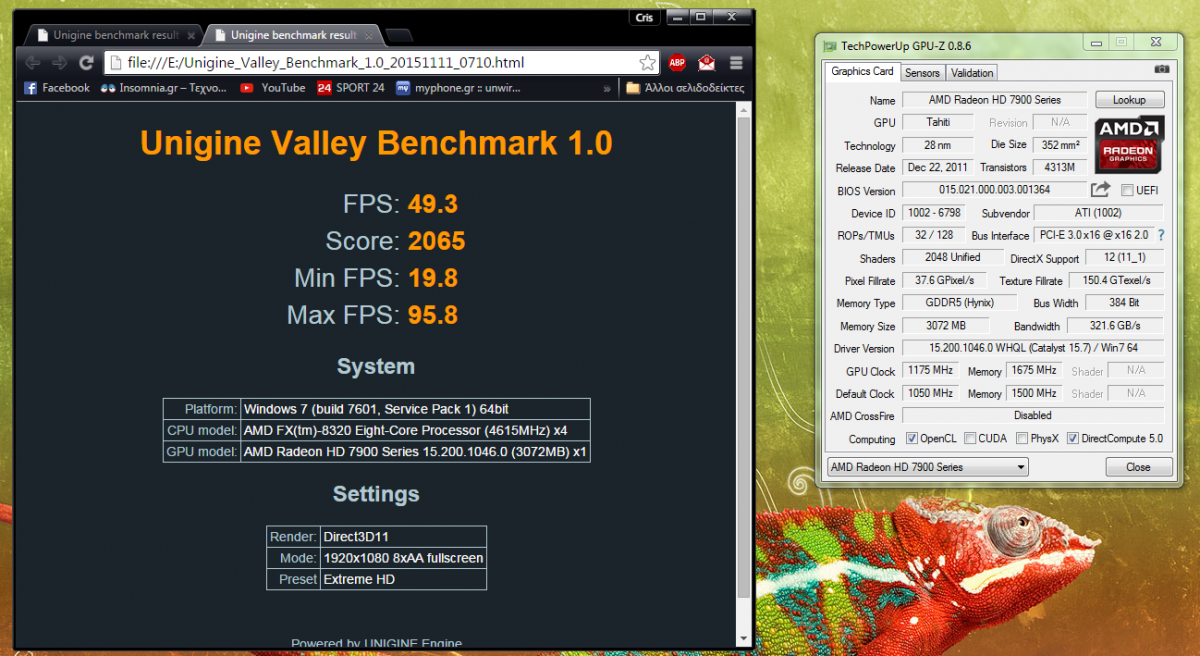Bookmark this page with the star icon
Viewport: 1200px width, 656px height.
click(x=647, y=63)
